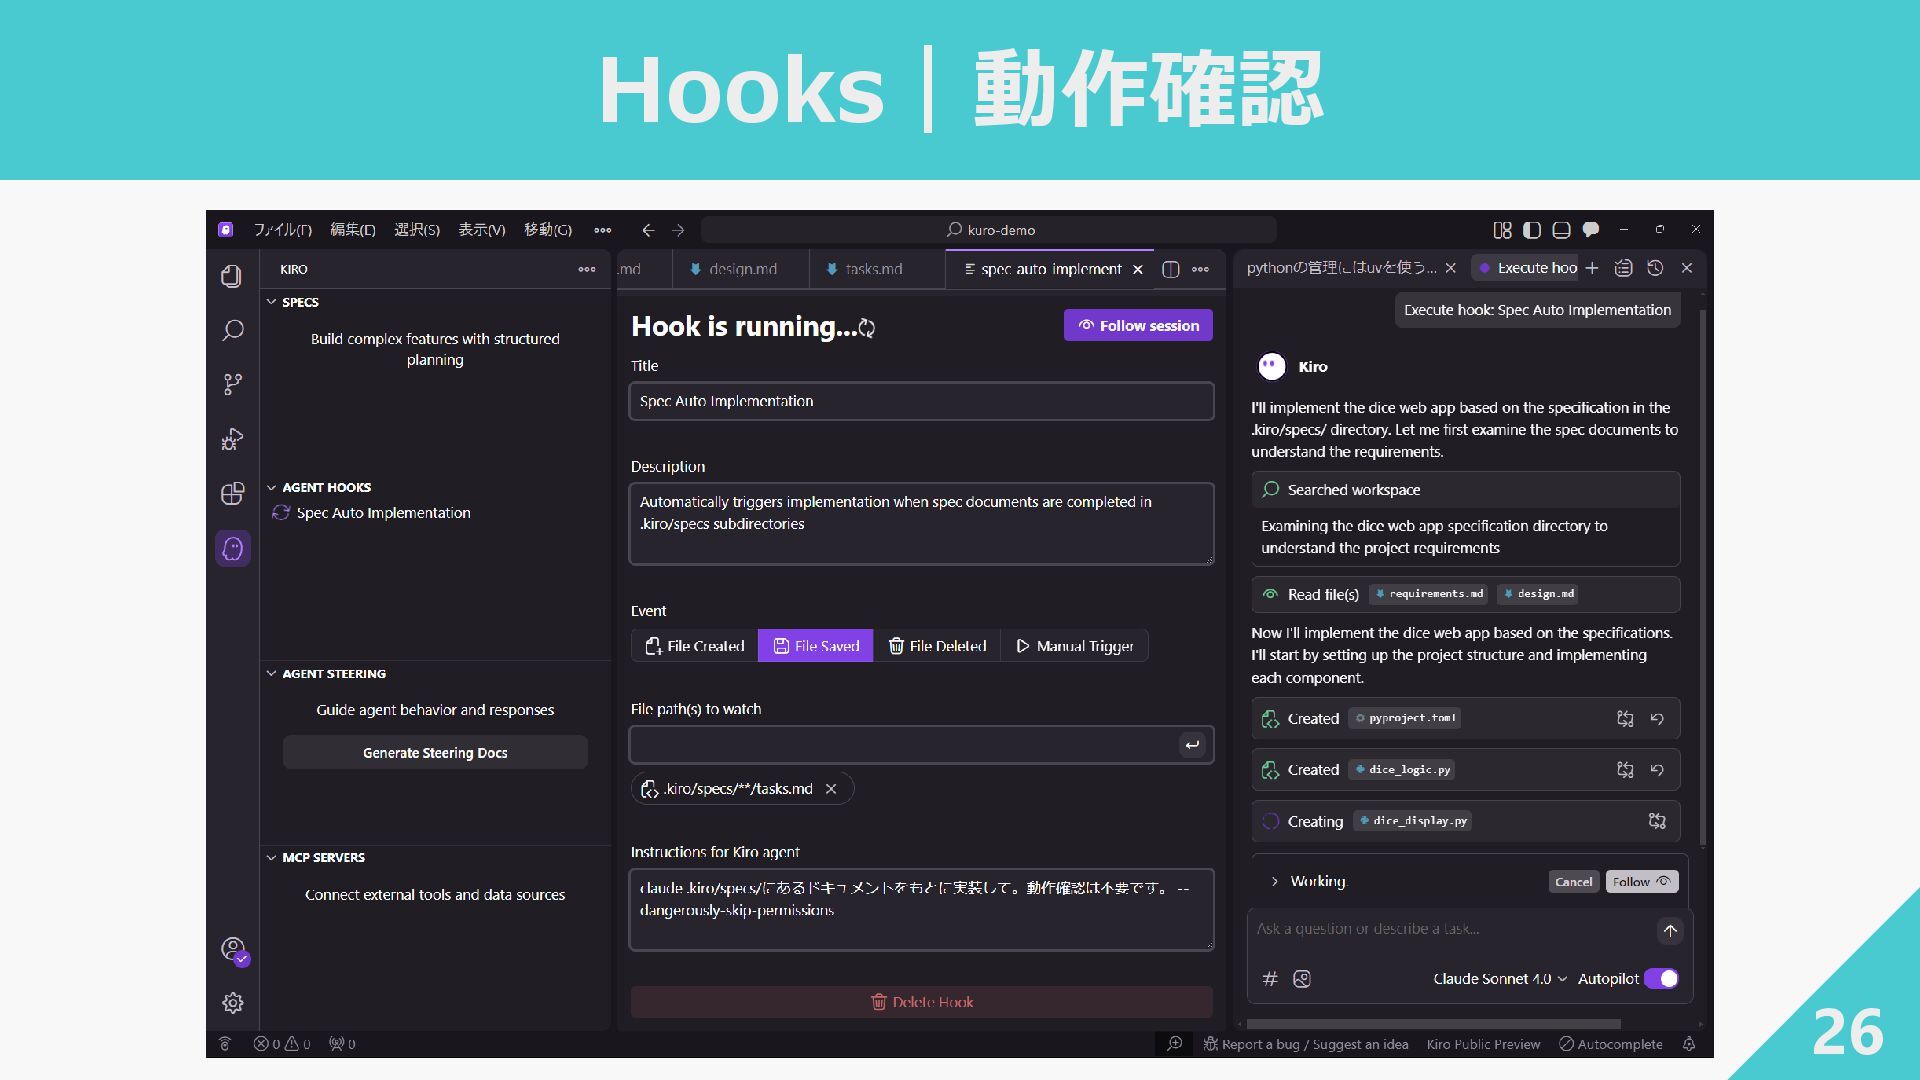Send the chat message with arrow button

click(1670, 930)
